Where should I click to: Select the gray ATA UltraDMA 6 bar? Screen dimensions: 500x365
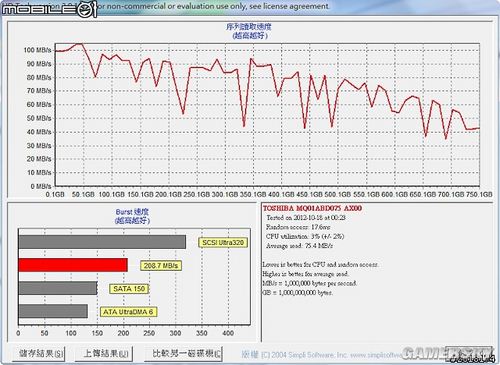[x=53, y=311]
